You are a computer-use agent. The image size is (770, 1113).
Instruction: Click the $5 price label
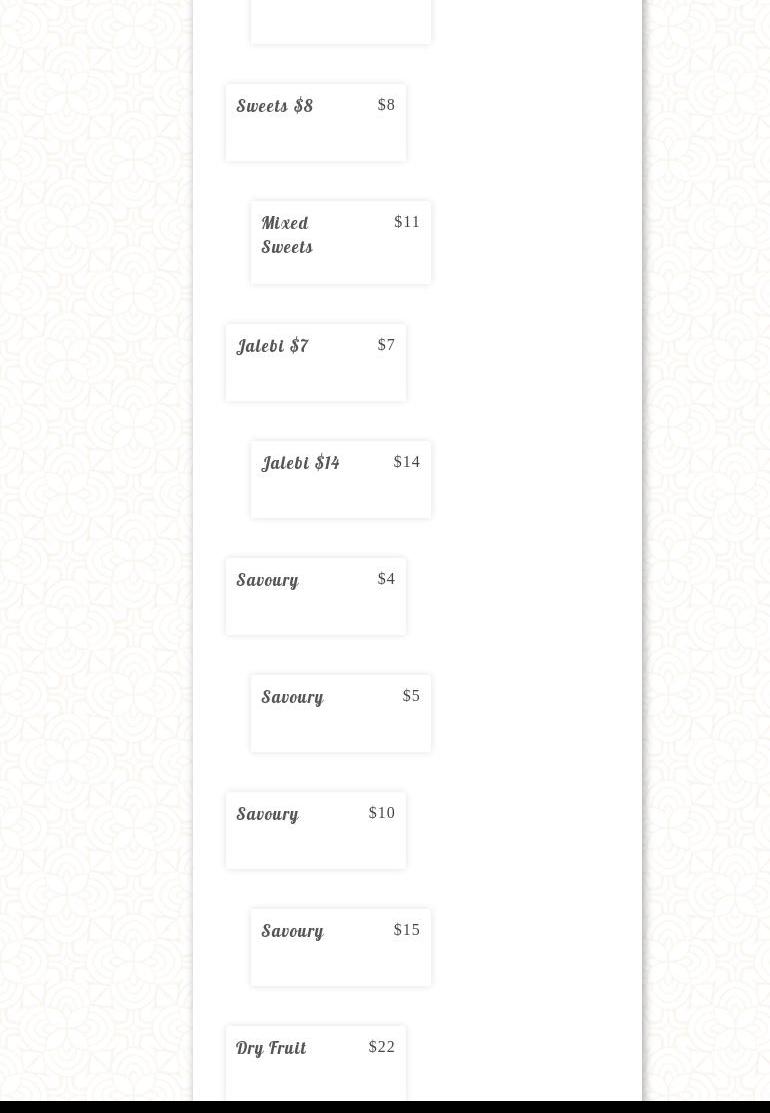click(x=411, y=696)
